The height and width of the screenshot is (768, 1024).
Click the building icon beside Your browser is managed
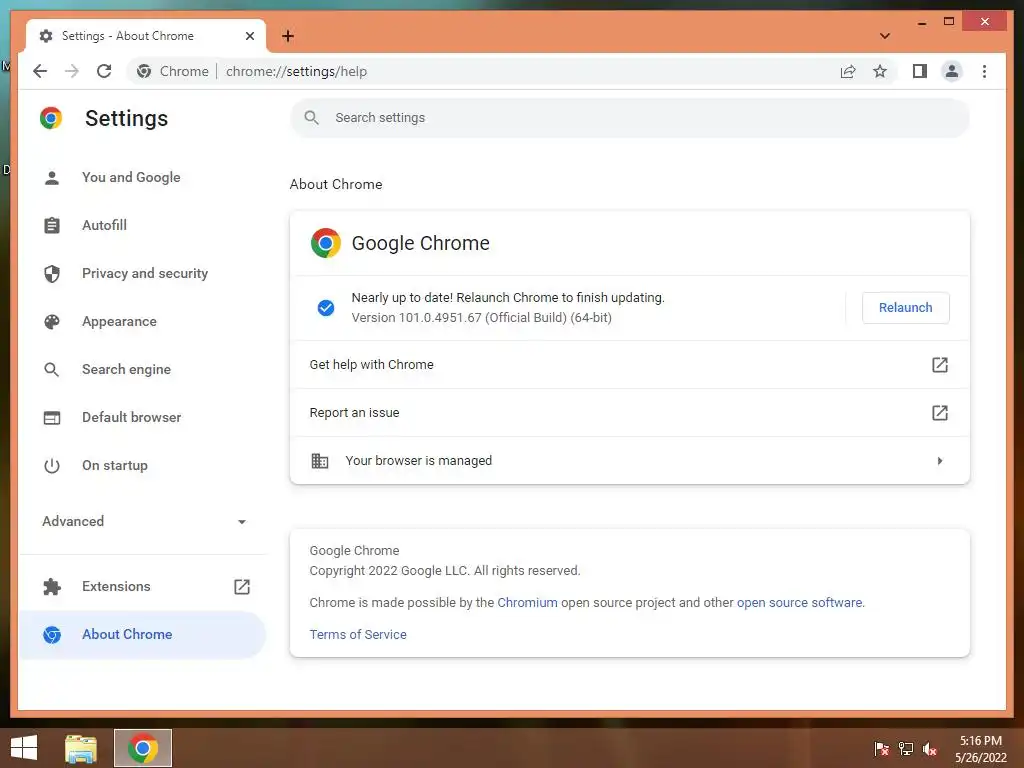[x=319, y=461]
